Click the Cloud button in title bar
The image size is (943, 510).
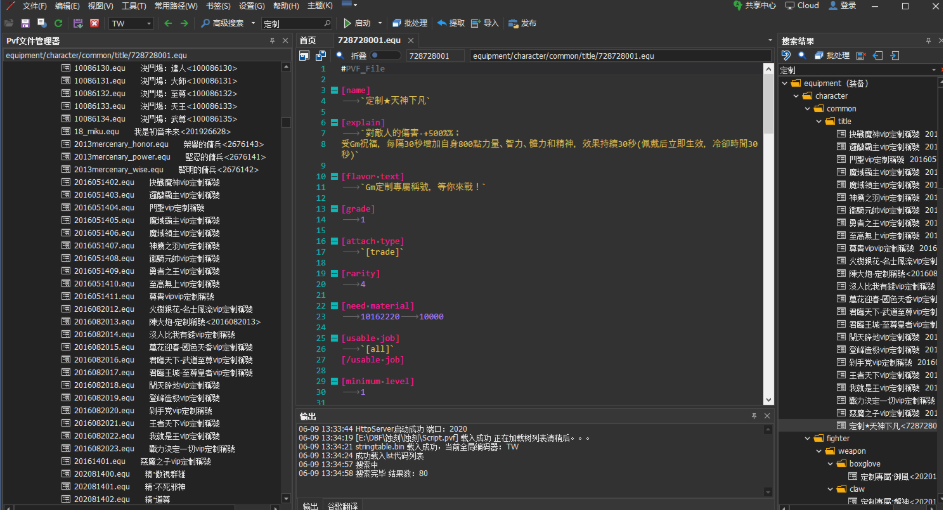coord(802,5)
